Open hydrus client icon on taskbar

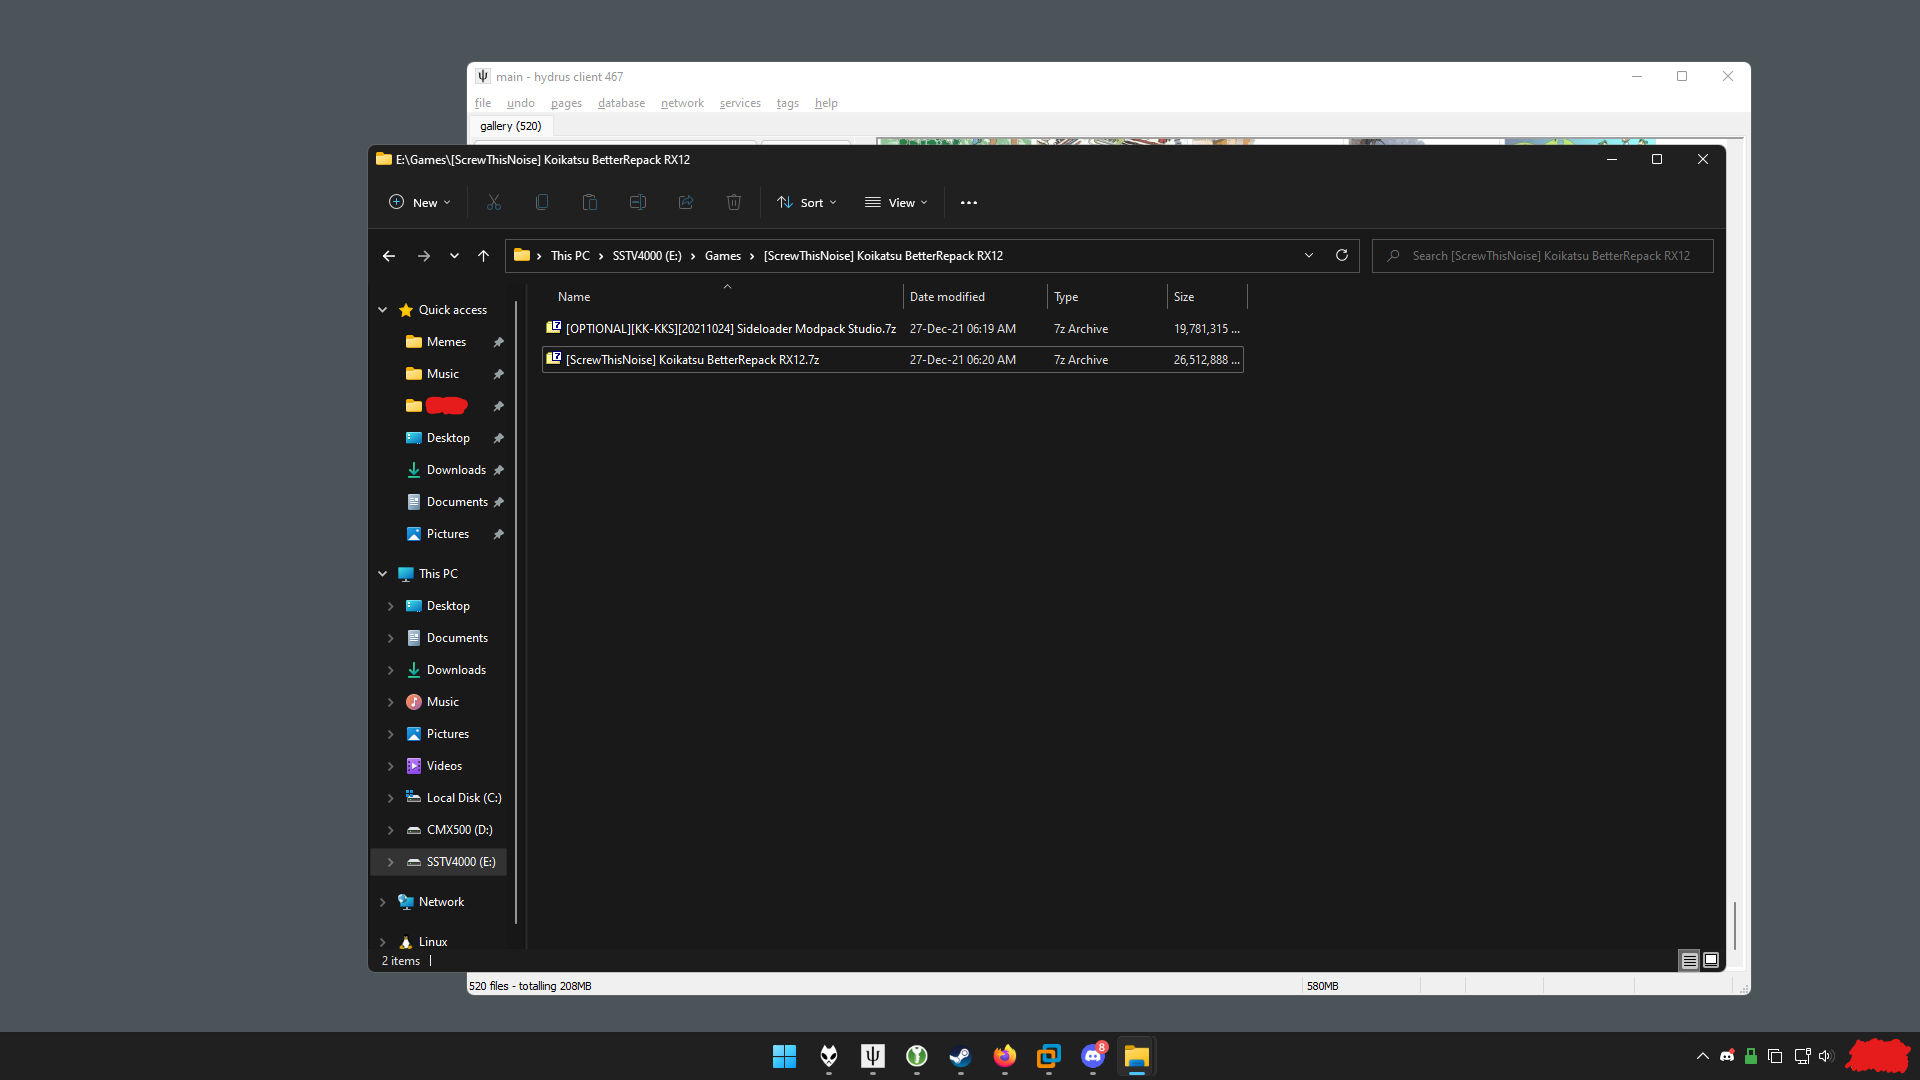pyautogui.click(x=873, y=1056)
